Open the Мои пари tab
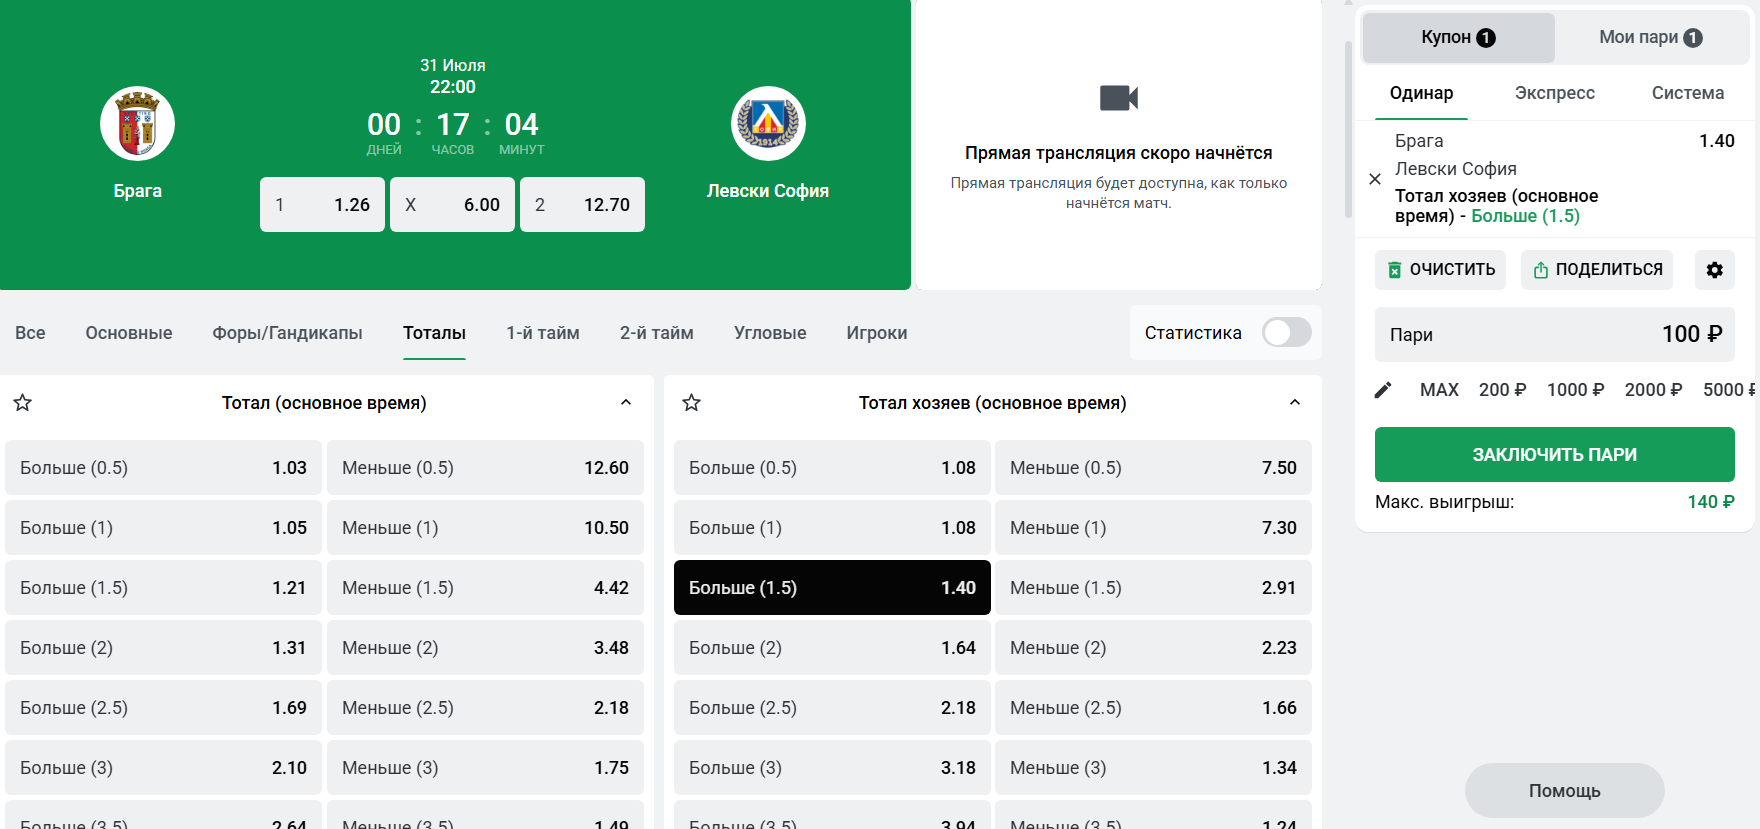 [x=1651, y=38]
